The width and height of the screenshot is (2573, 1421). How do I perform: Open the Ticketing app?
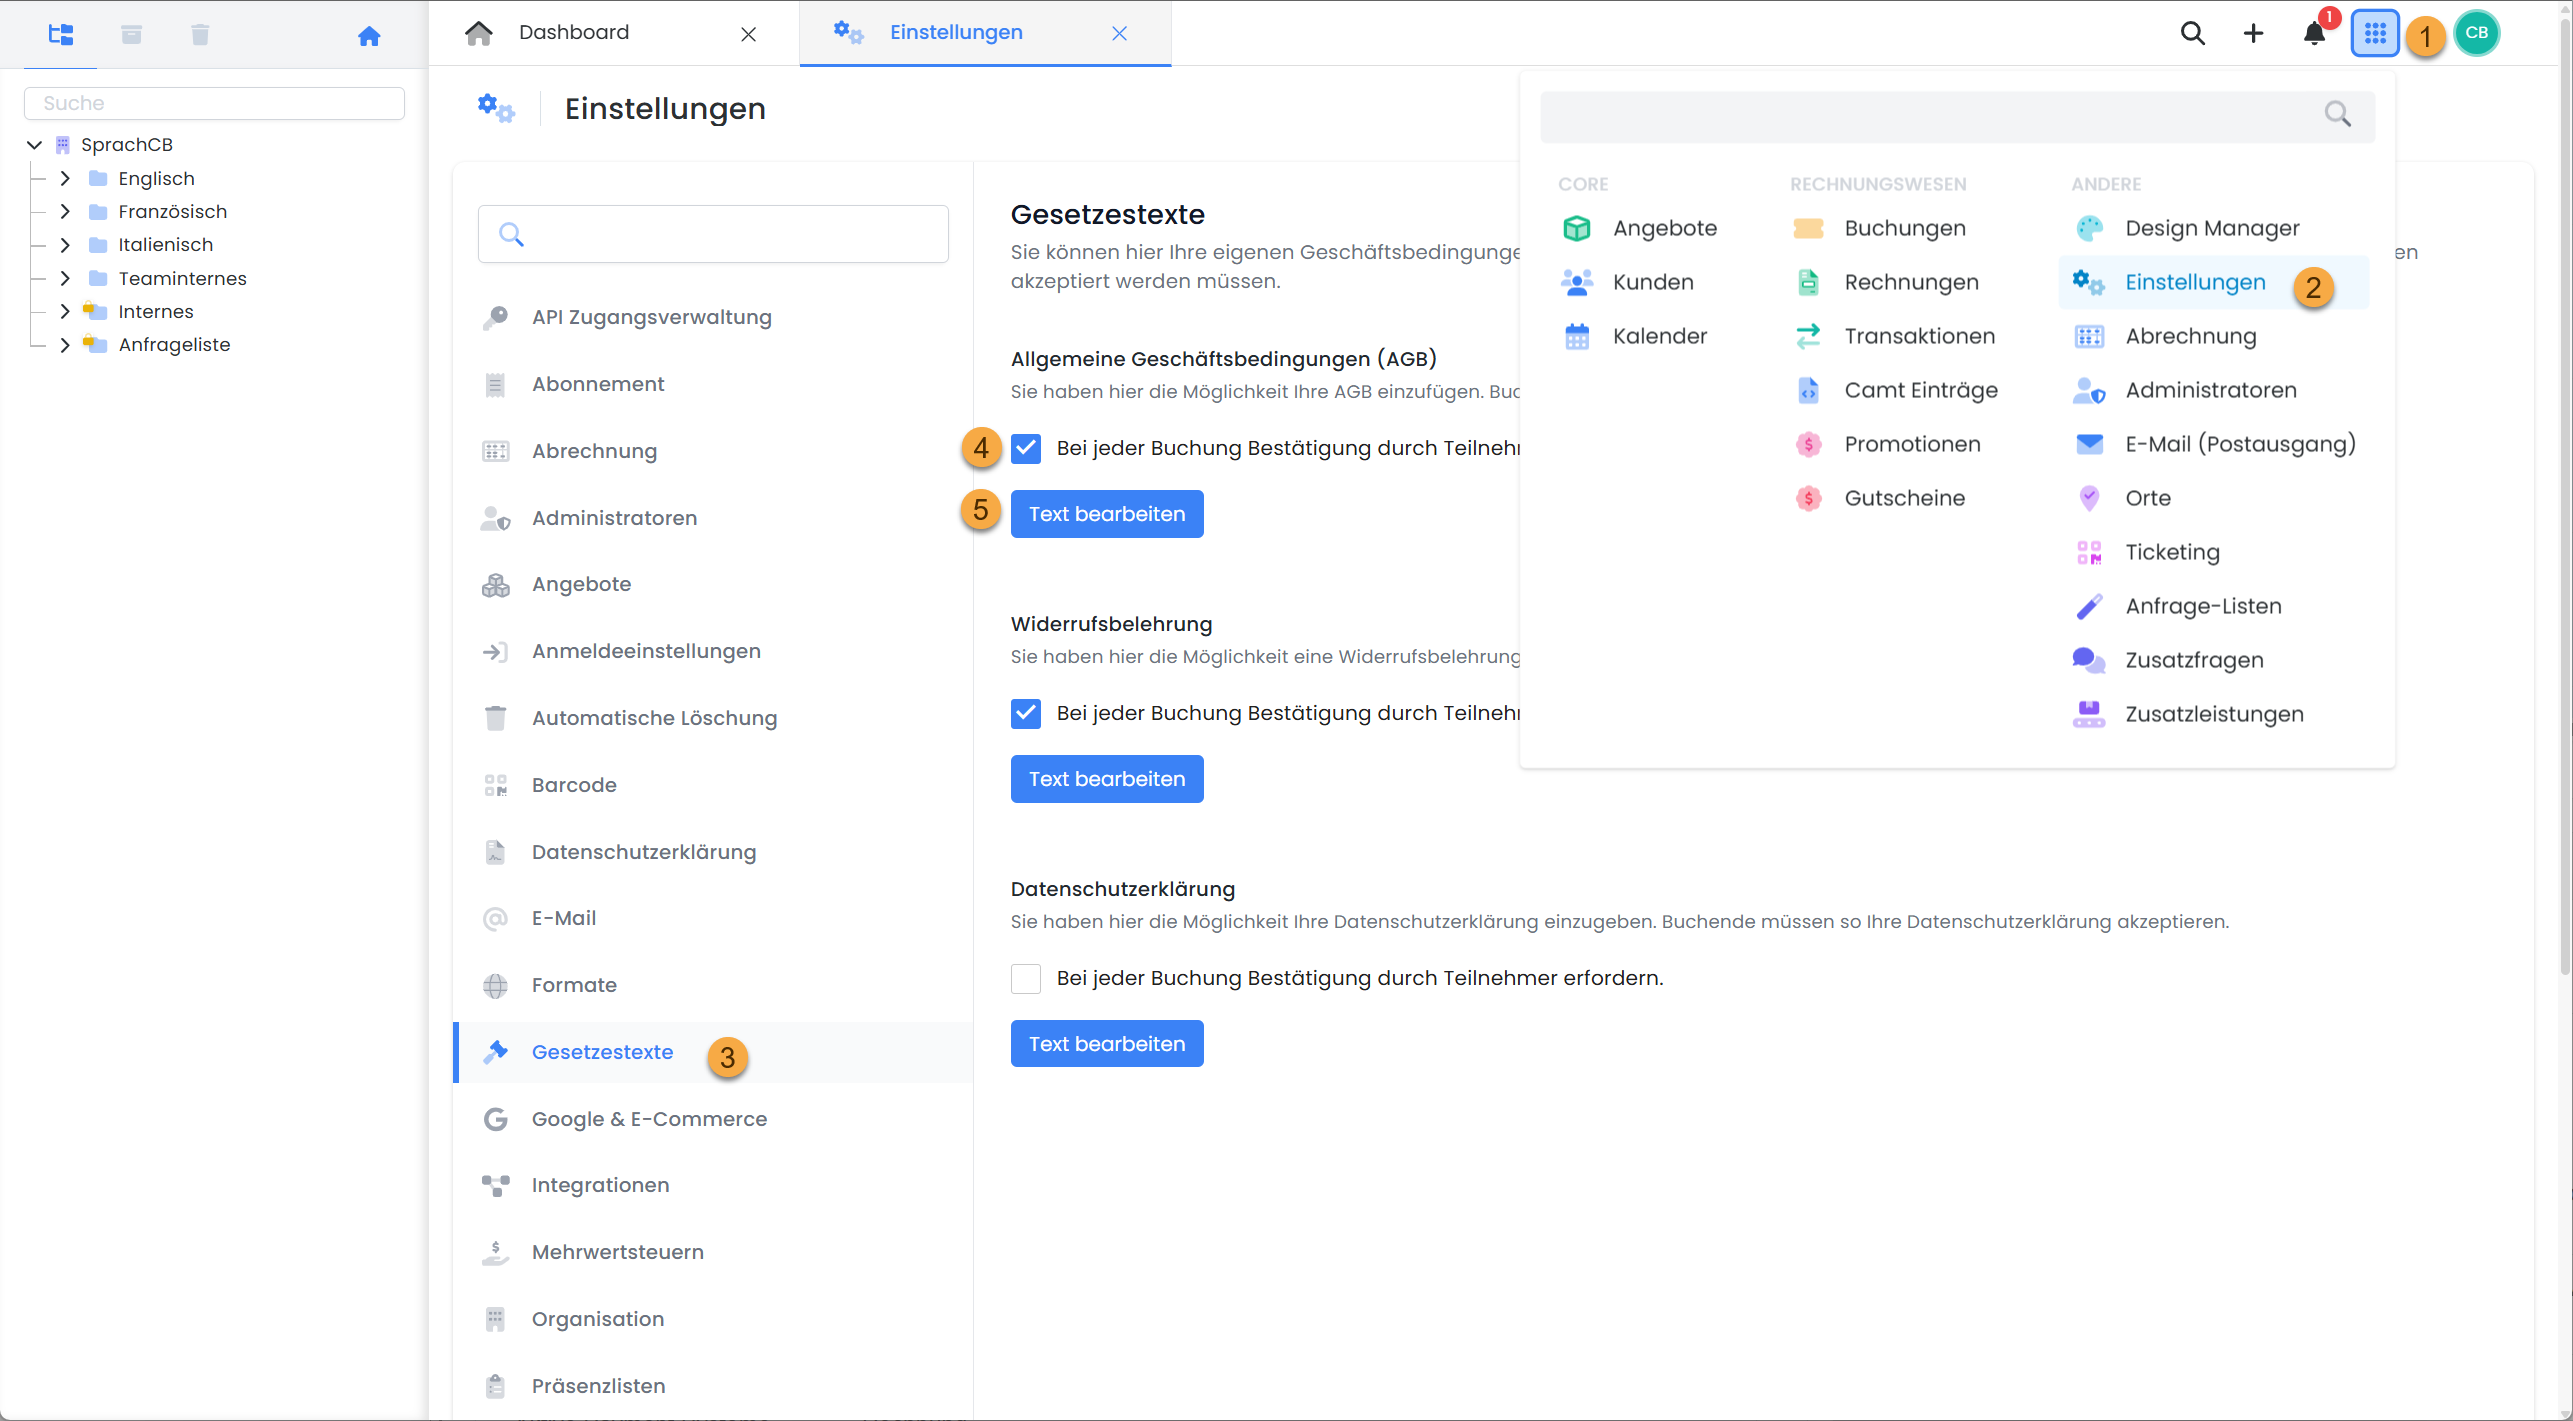[x=2171, y=551]
